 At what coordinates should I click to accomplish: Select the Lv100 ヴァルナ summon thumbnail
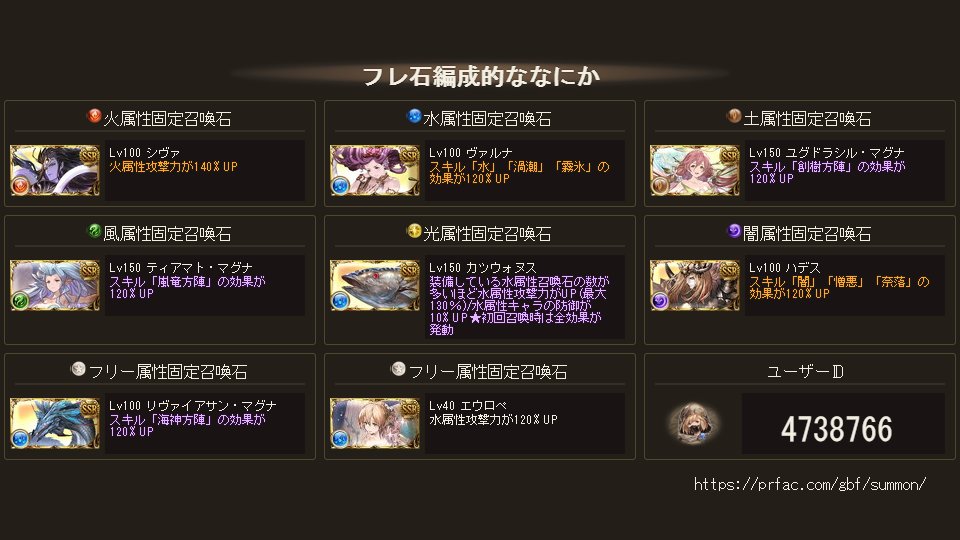tap(375, 170)
